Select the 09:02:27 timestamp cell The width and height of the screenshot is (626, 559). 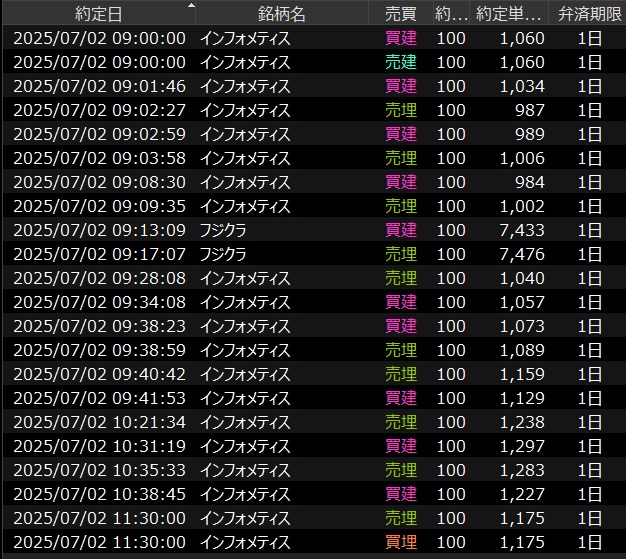click(x=99, y=110)
